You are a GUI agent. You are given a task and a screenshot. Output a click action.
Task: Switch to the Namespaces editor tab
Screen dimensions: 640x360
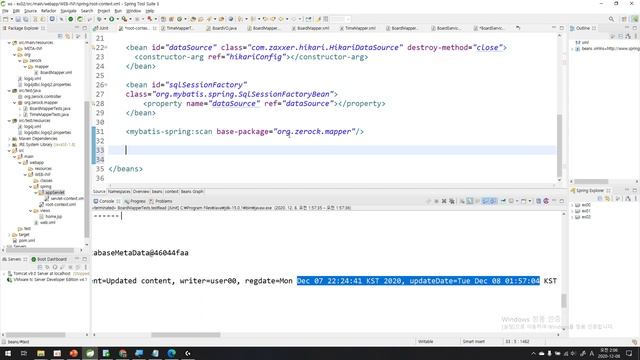click(x=119, y=191)
